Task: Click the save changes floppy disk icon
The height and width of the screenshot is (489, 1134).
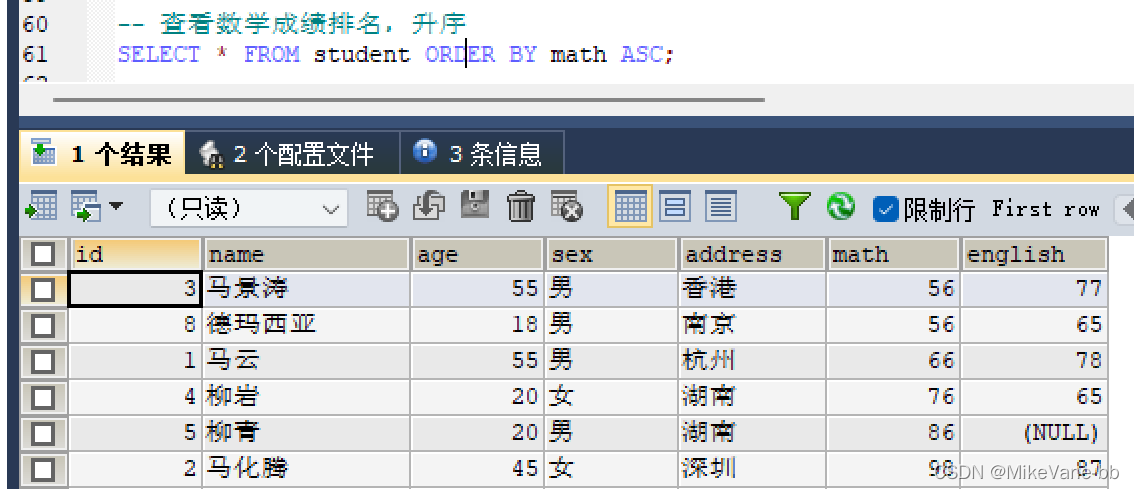Action: click(x=474, y=207)
